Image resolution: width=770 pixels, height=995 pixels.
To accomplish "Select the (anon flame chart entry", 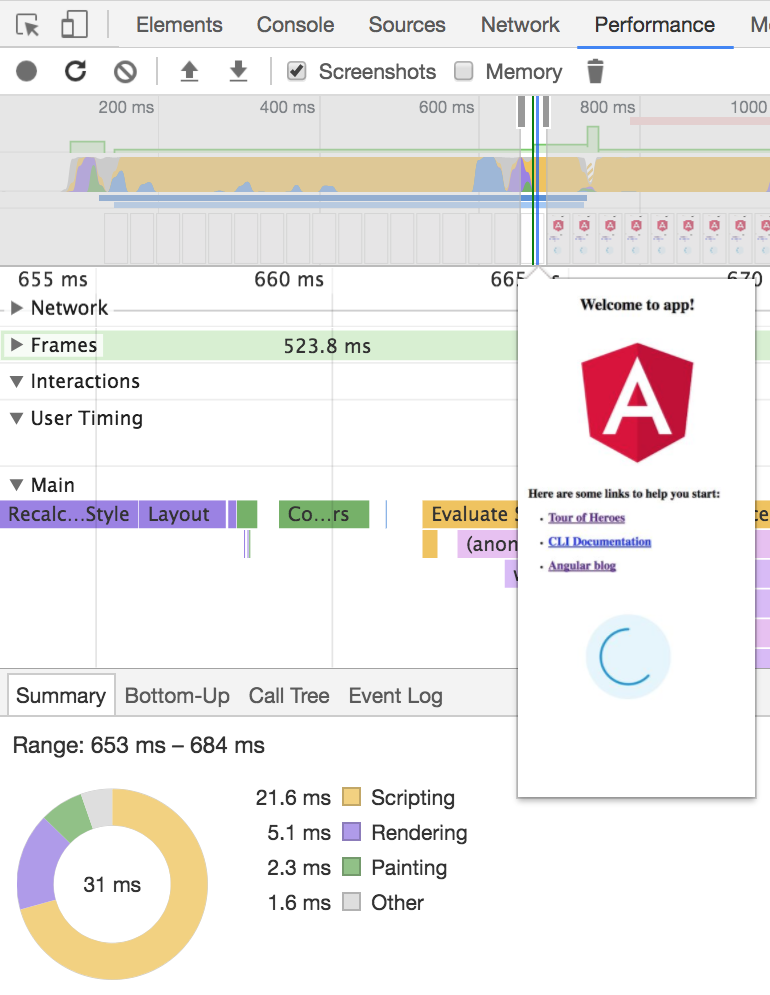I will [488, 544].
